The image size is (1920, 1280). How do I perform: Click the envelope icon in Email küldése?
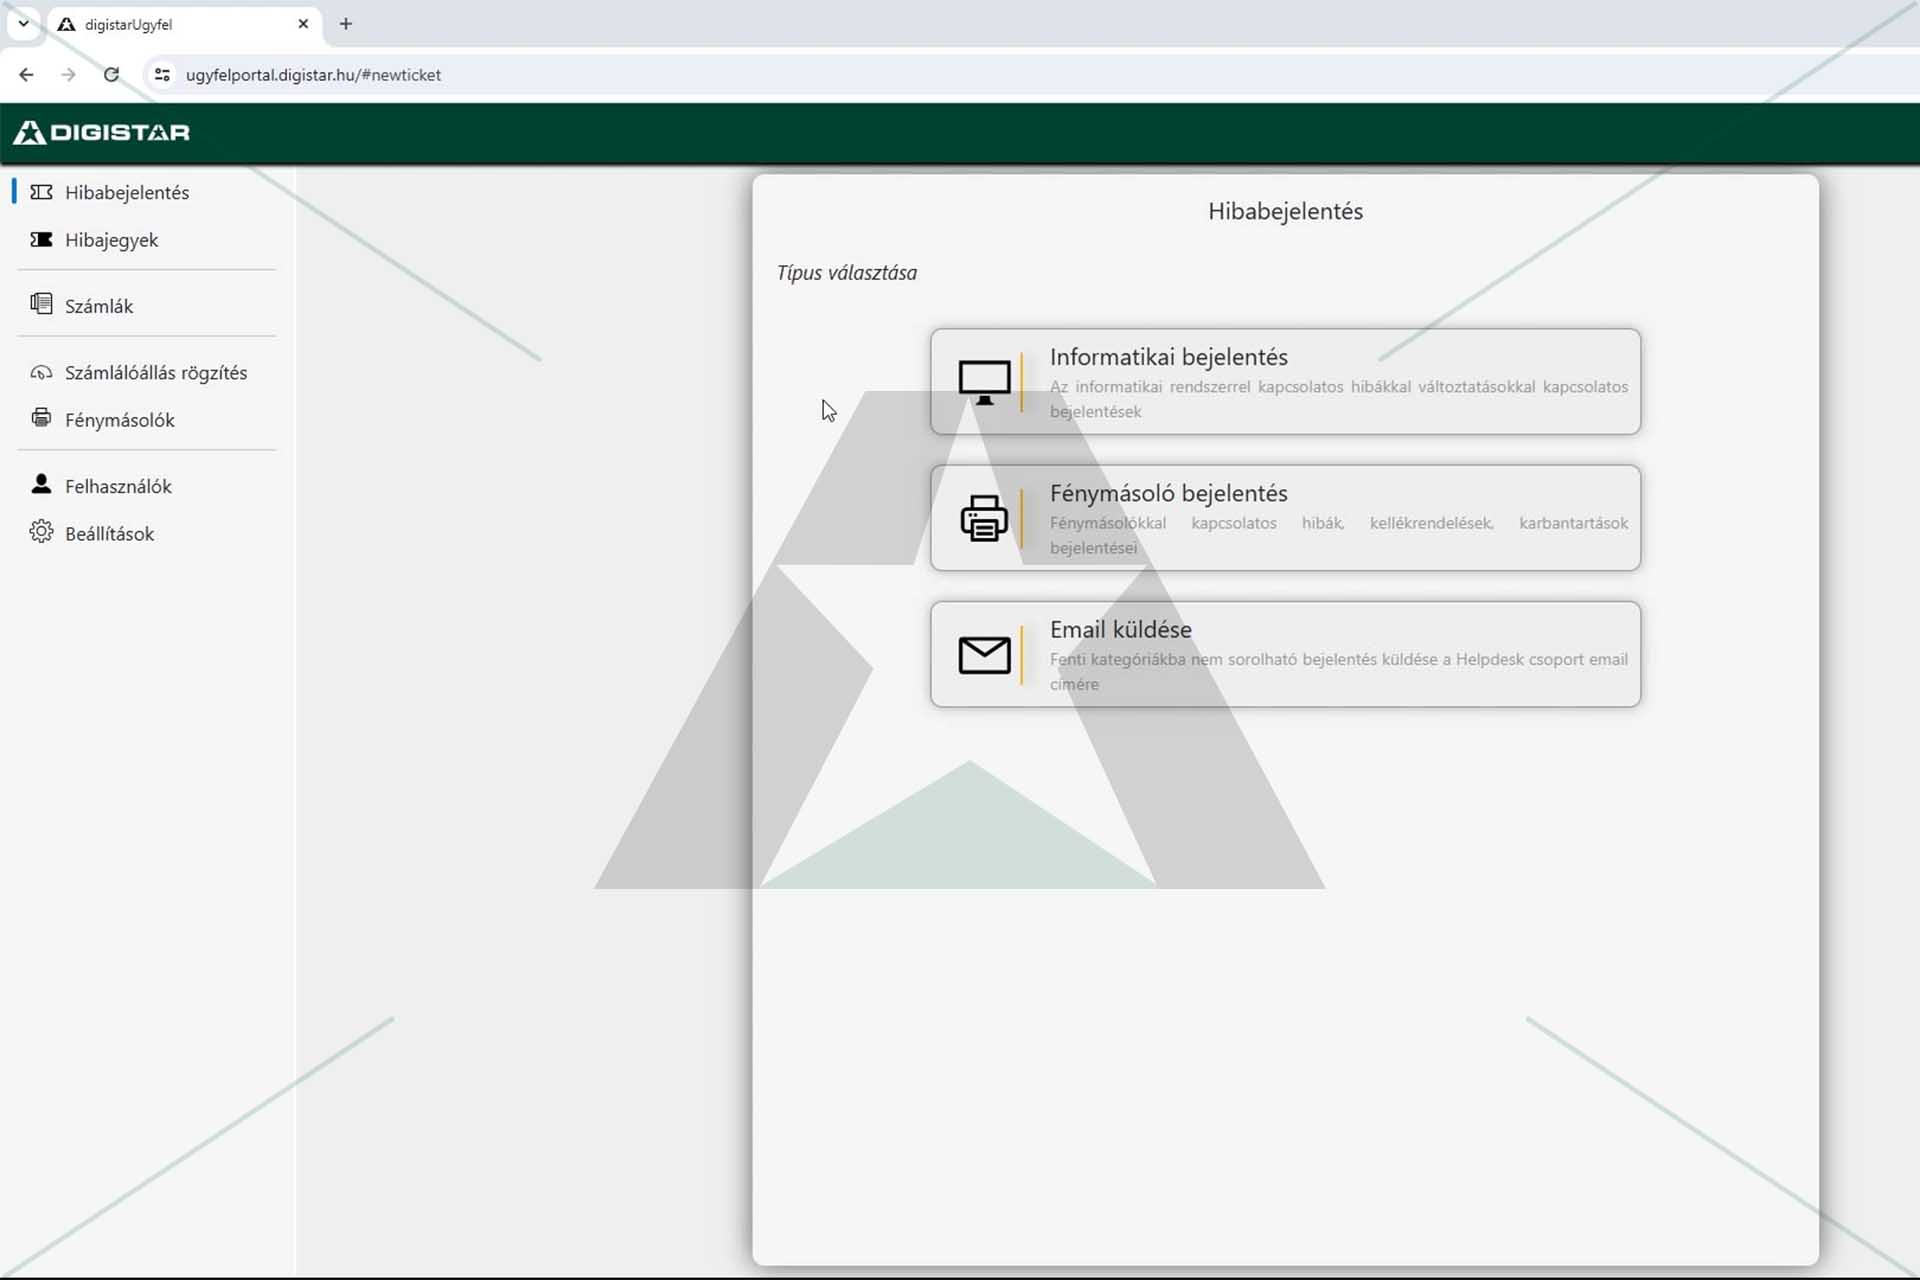tap(984, 655)
